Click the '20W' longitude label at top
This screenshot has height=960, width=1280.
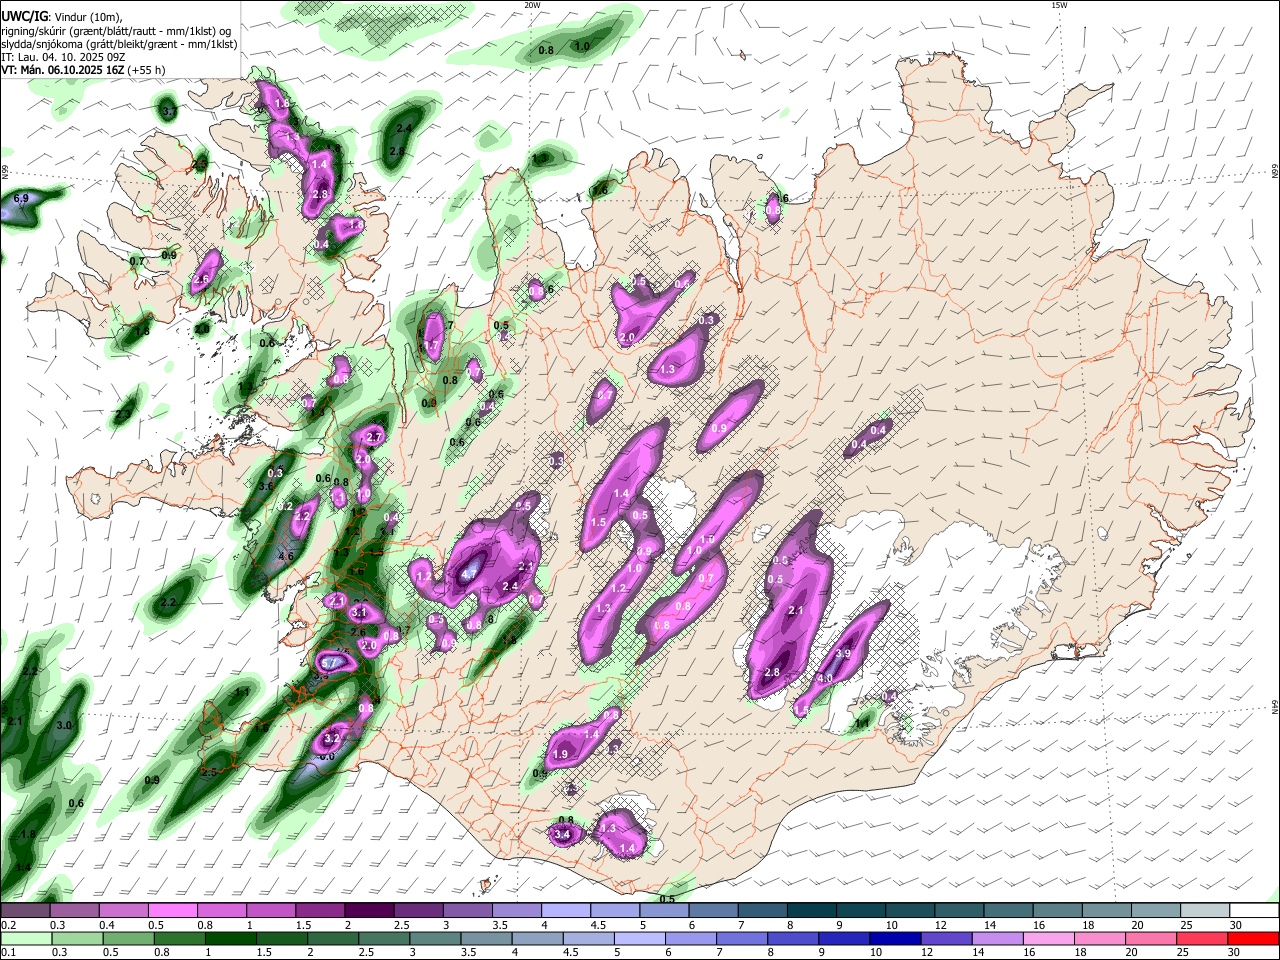pyautogui.click(x=532, y=5)
